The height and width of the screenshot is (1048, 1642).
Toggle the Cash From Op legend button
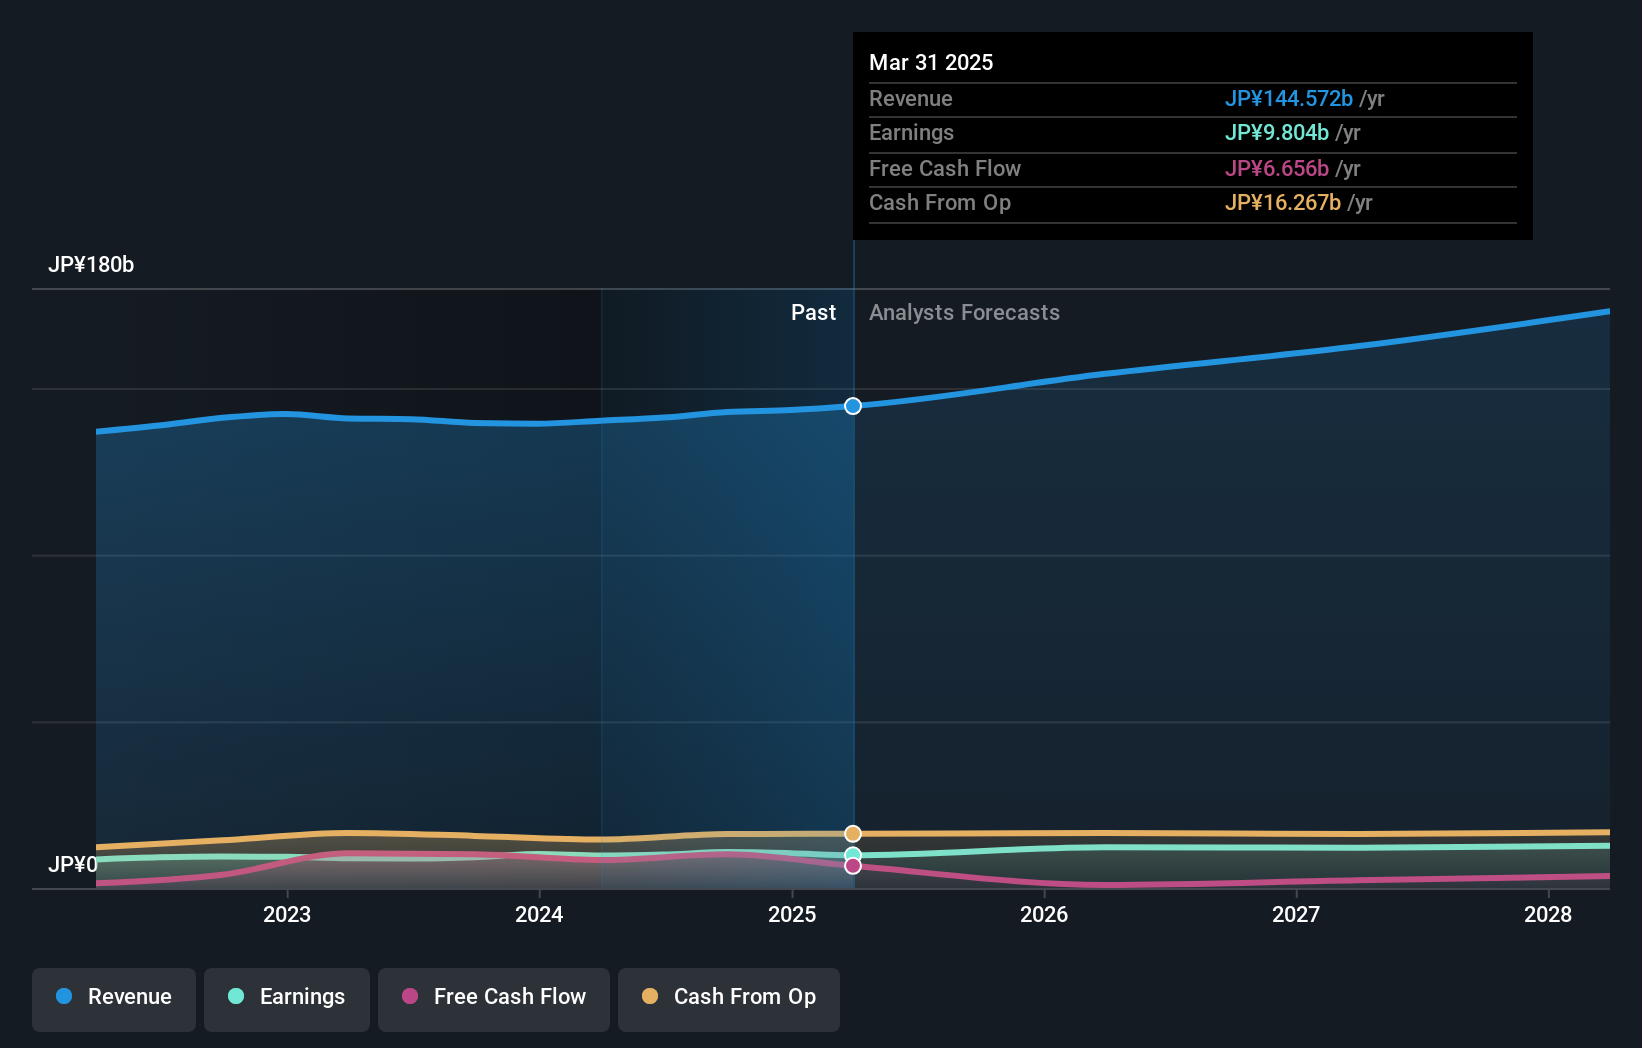[729, 999]
